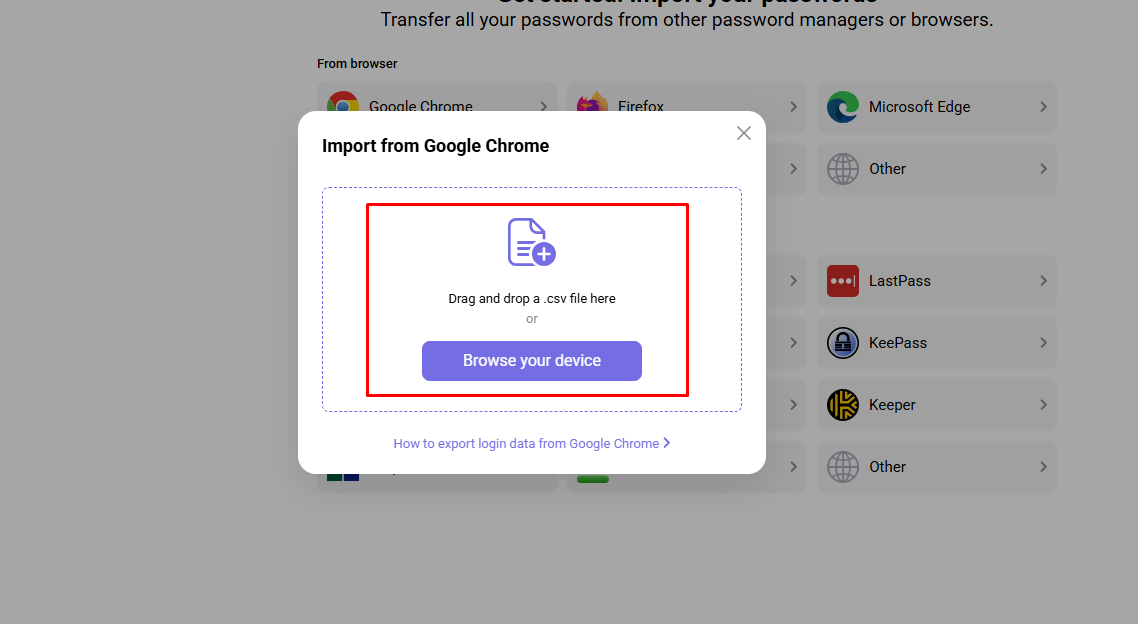Screen dimensions: 1138x624
Task: Click the Microsoft Edge logo icon
Action: [843, 107]
